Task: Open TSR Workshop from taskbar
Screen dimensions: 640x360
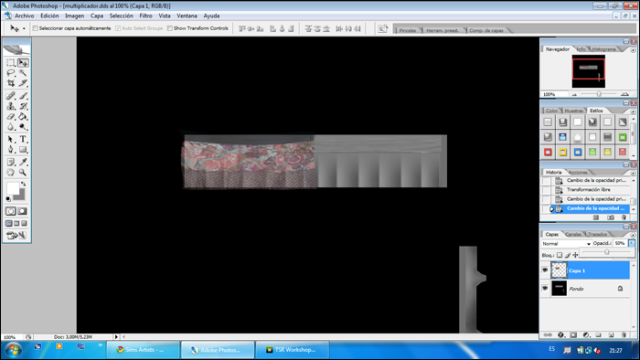Action: (x=292, y=350)
